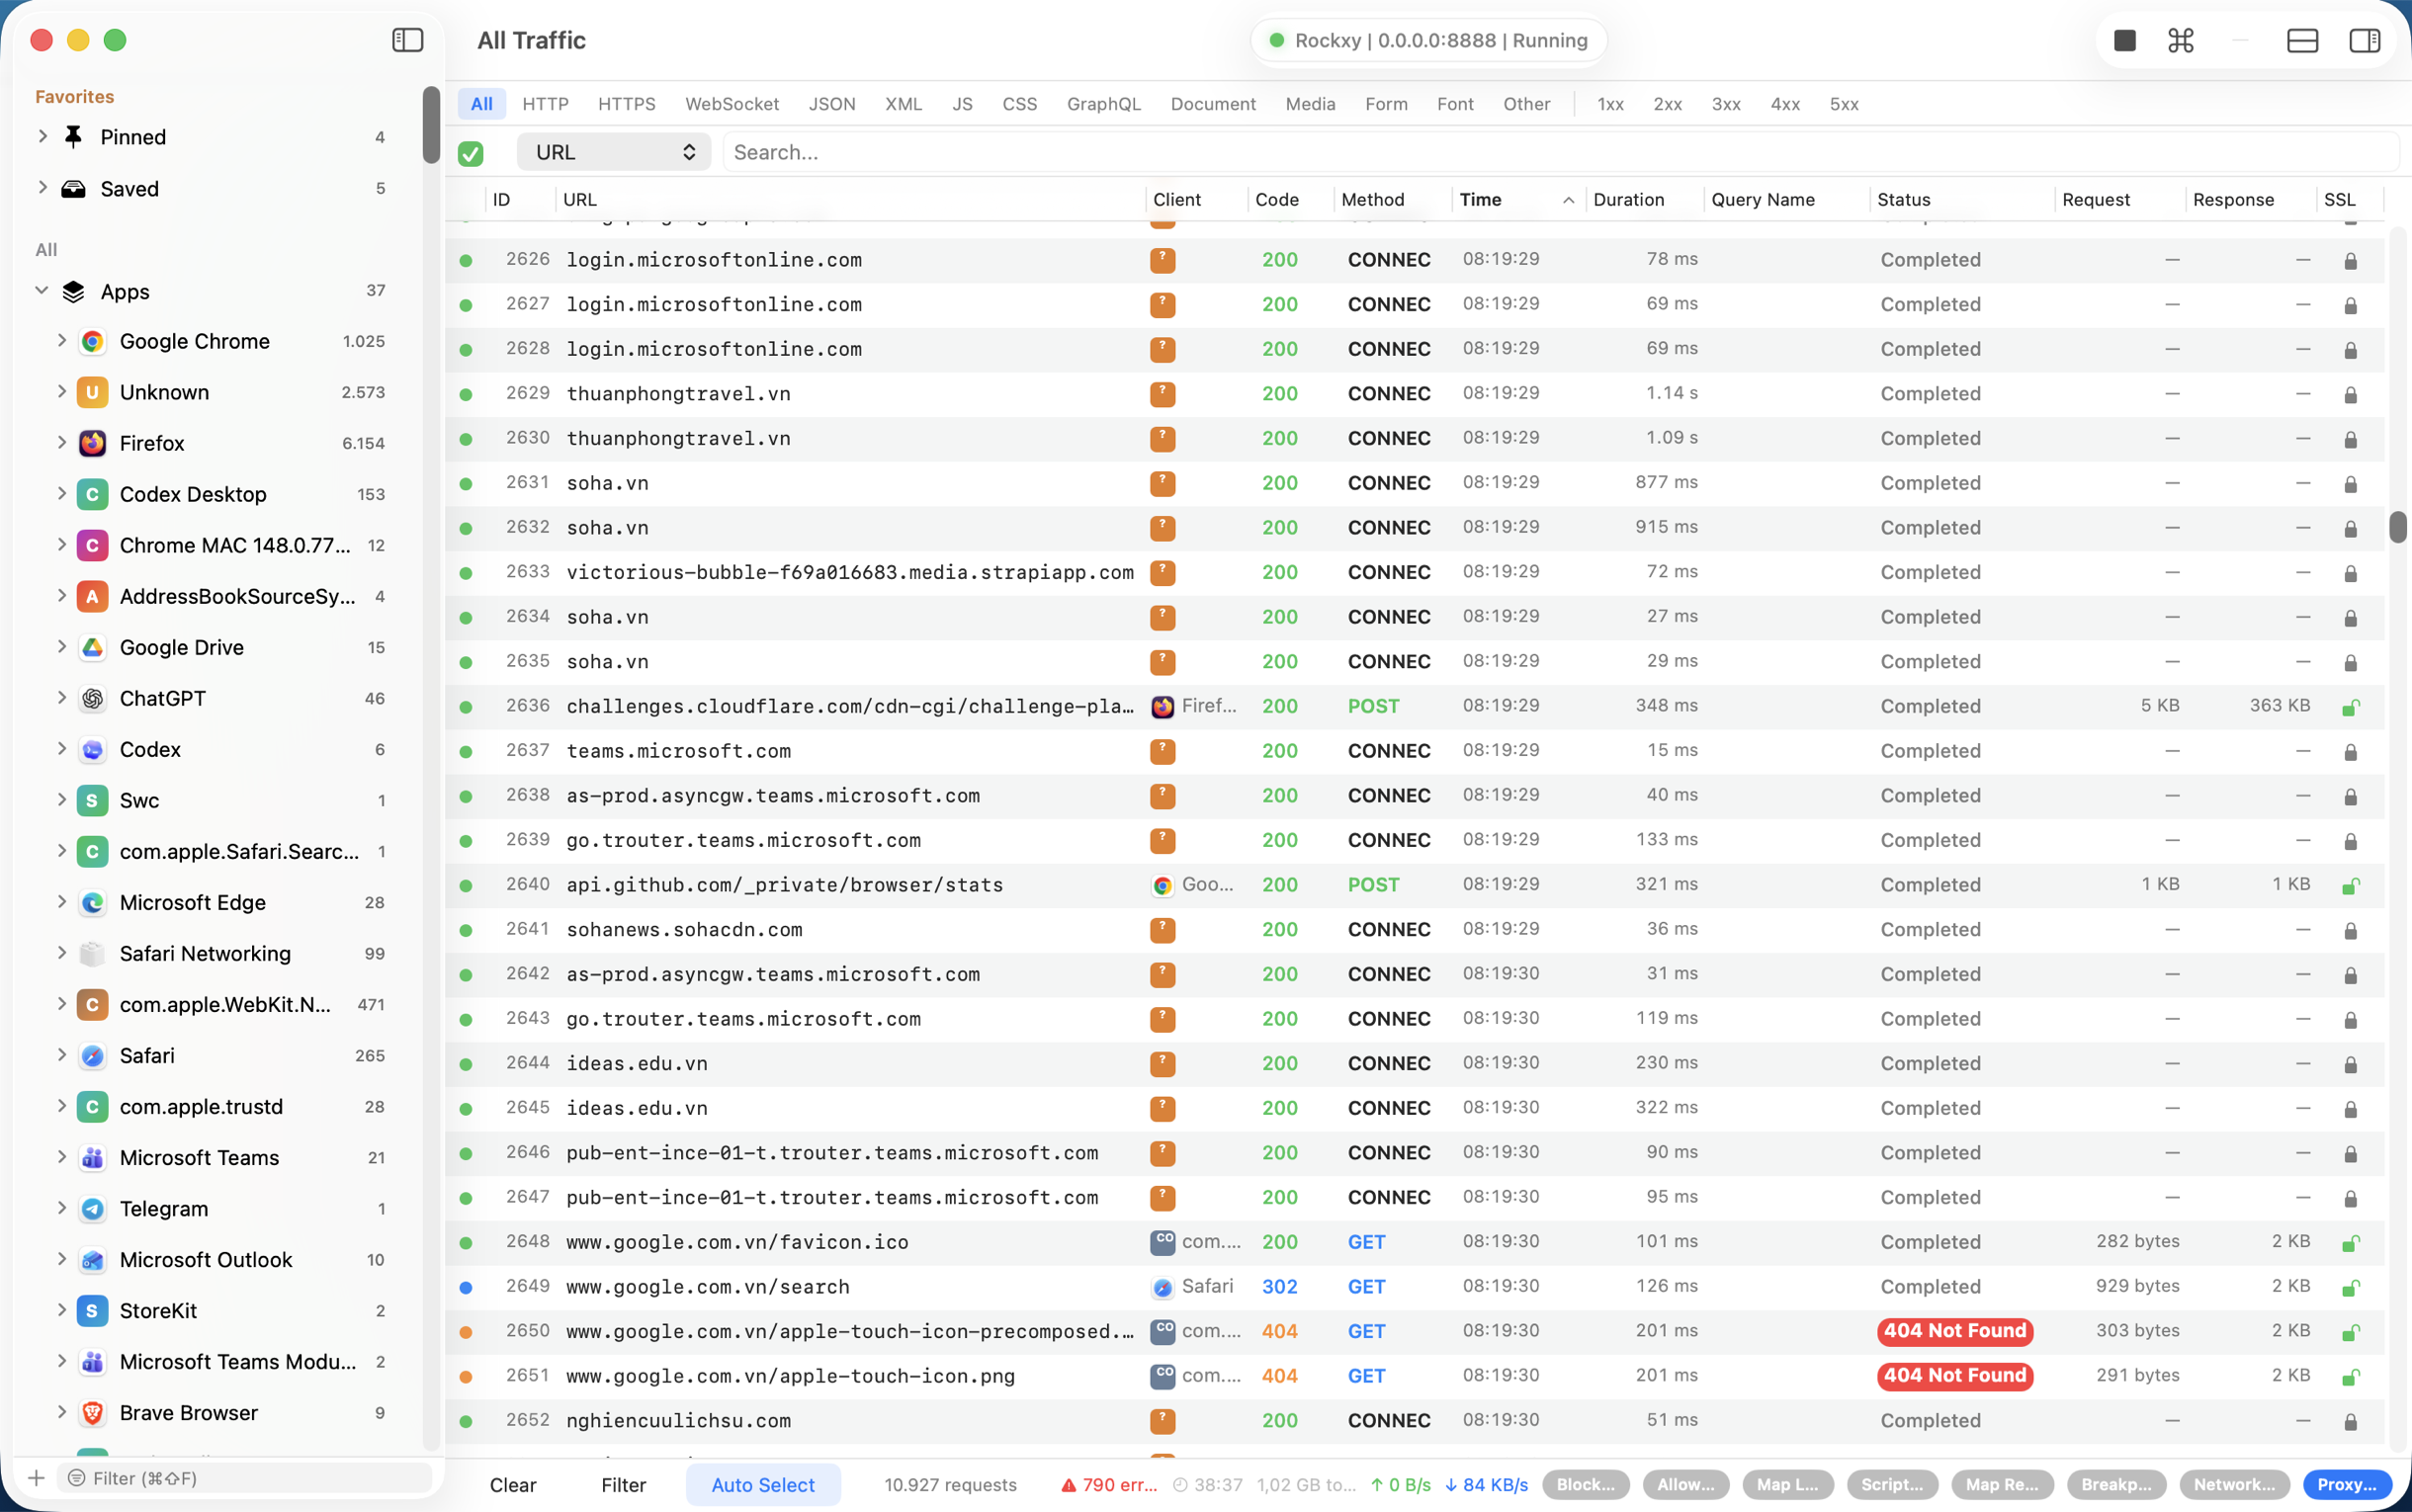The height and width of the screenshot is (1512, 2412).
Task: Click the Microsoft Outlook icon
Action: pyautogui.click(x=92, y=1259)
